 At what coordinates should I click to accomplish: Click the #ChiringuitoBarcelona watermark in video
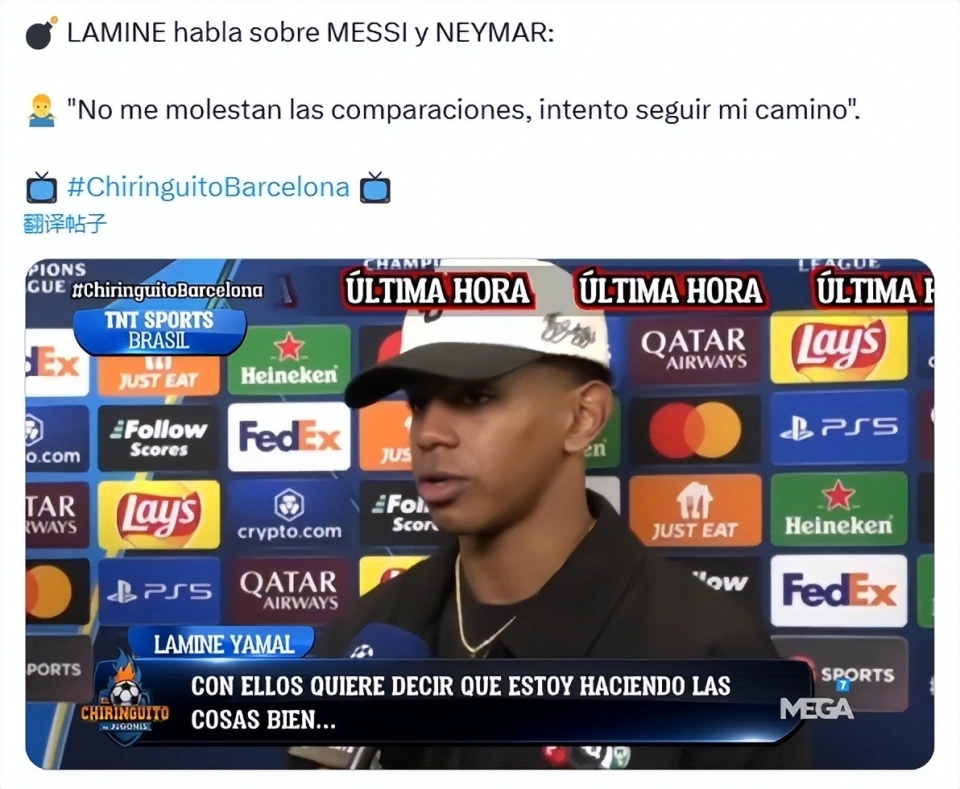tap(167, 290)
